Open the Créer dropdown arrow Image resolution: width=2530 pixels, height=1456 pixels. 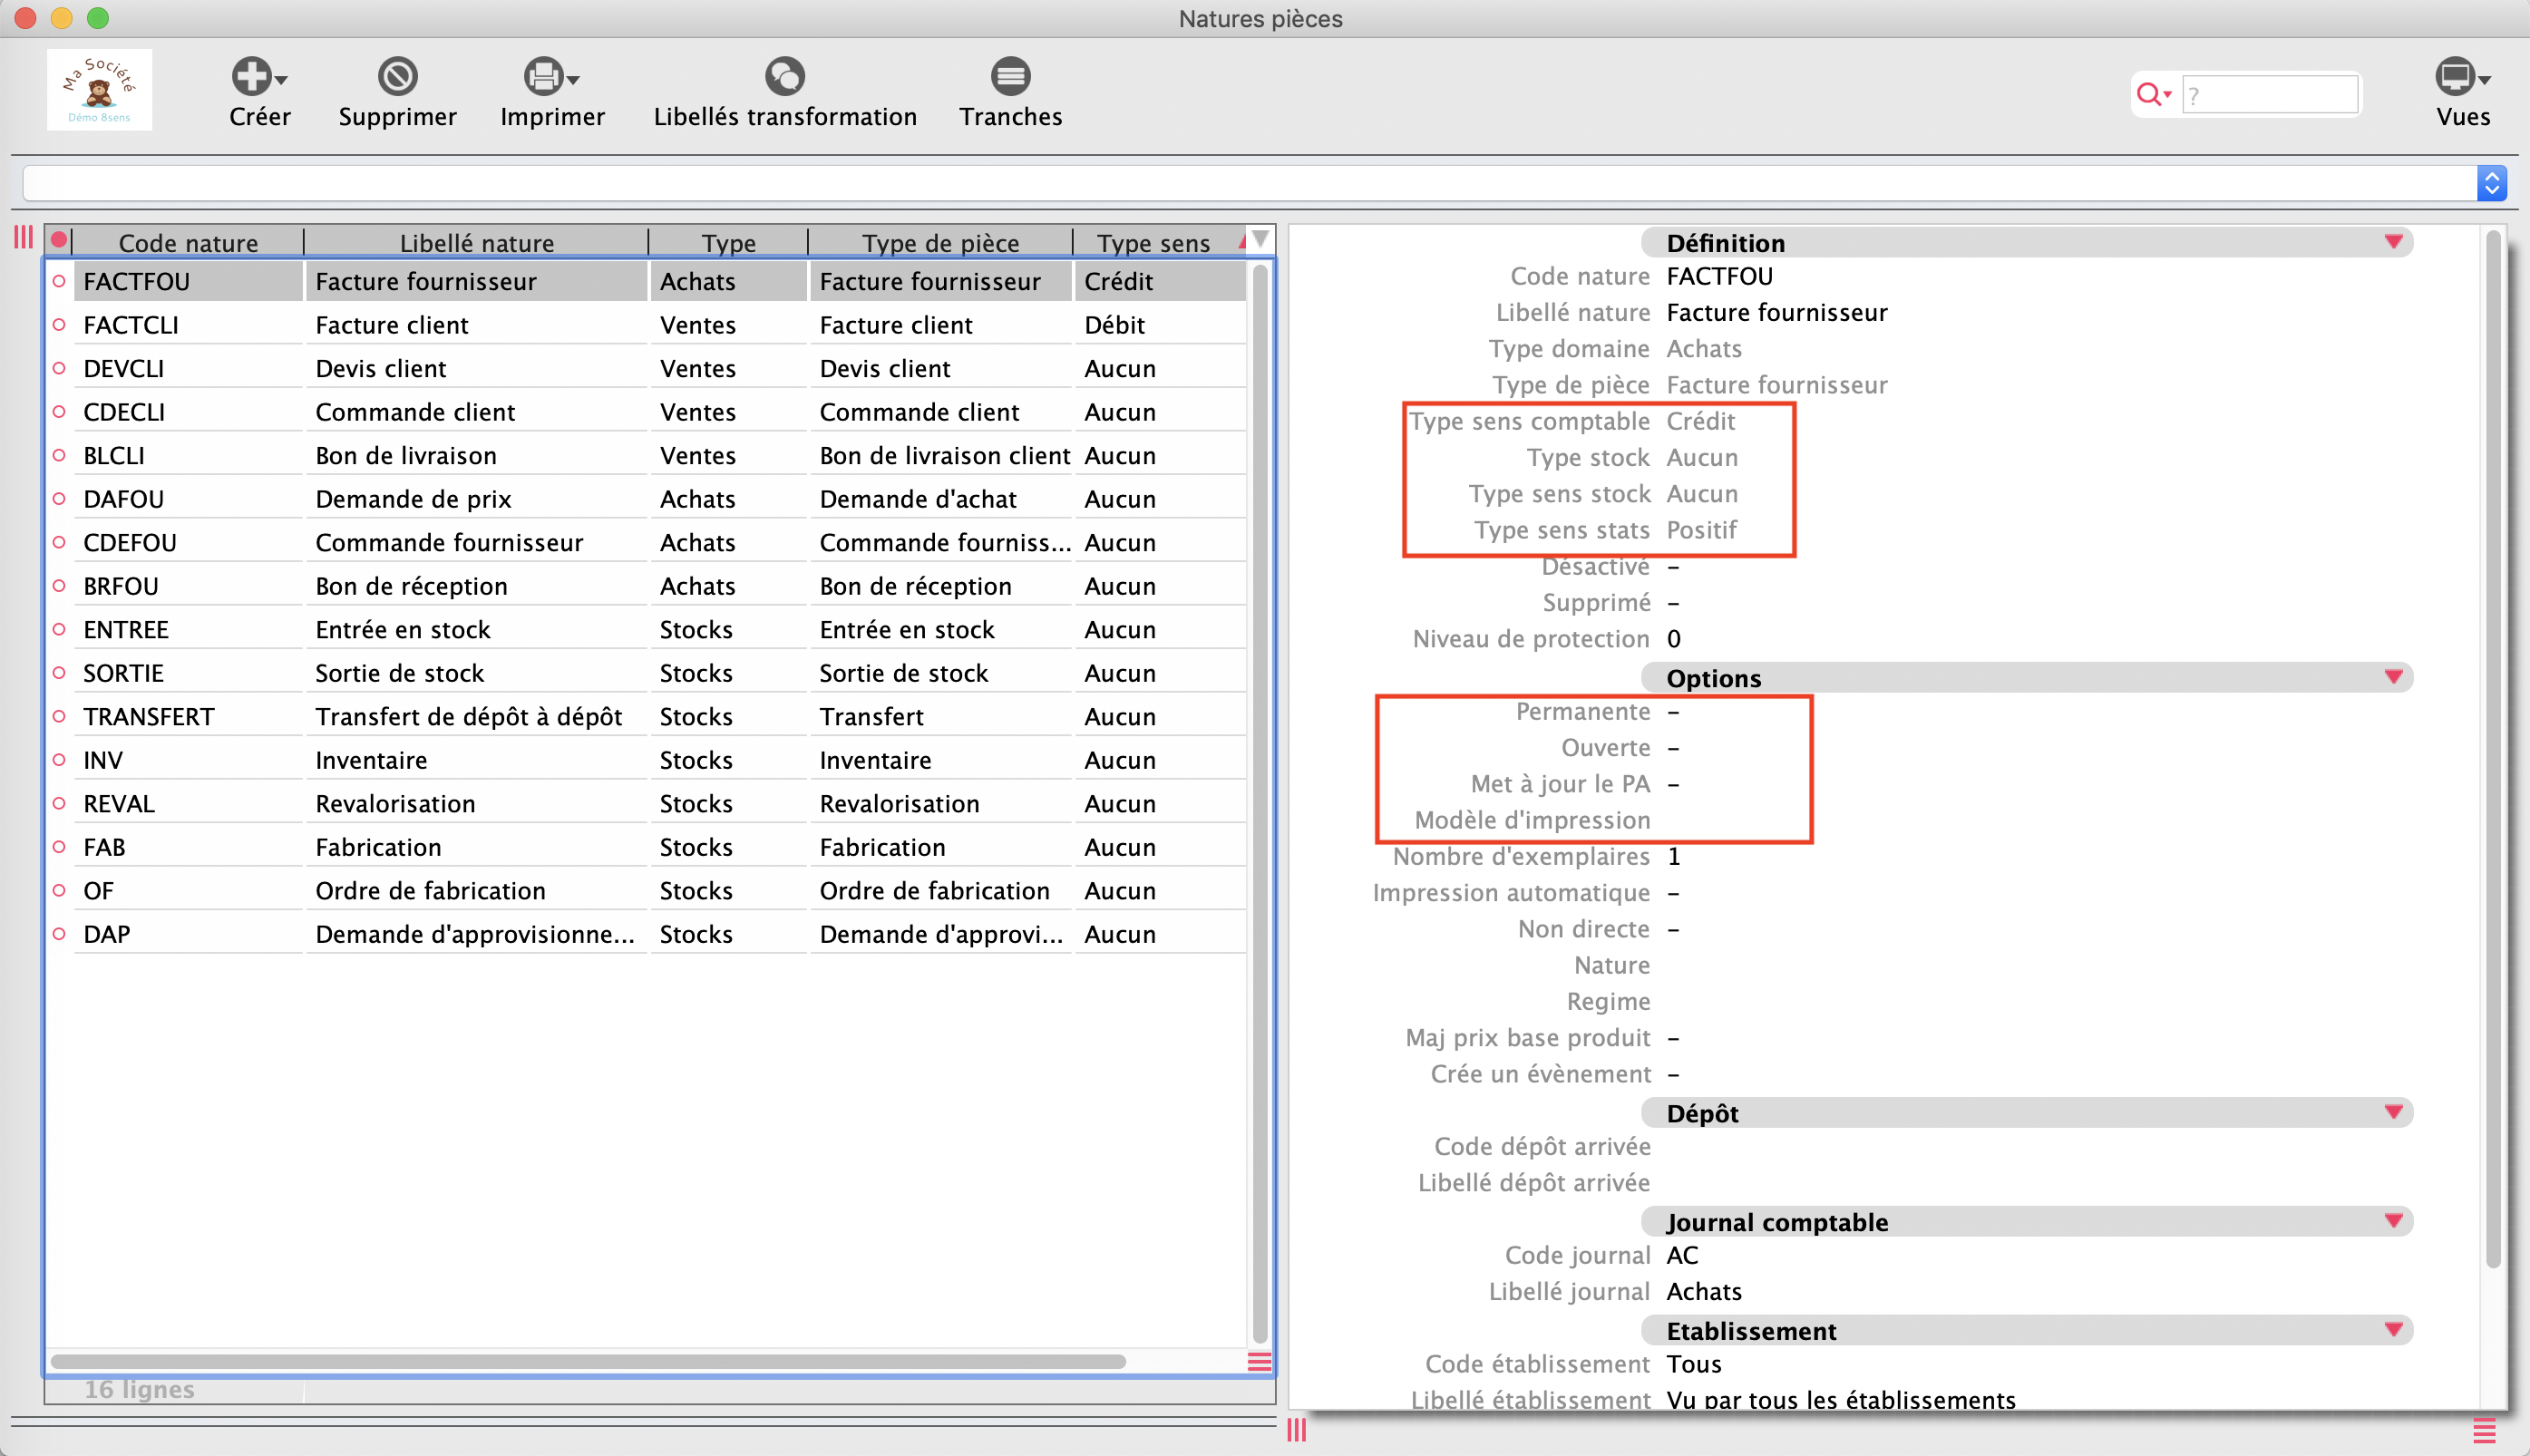(281, 80)
